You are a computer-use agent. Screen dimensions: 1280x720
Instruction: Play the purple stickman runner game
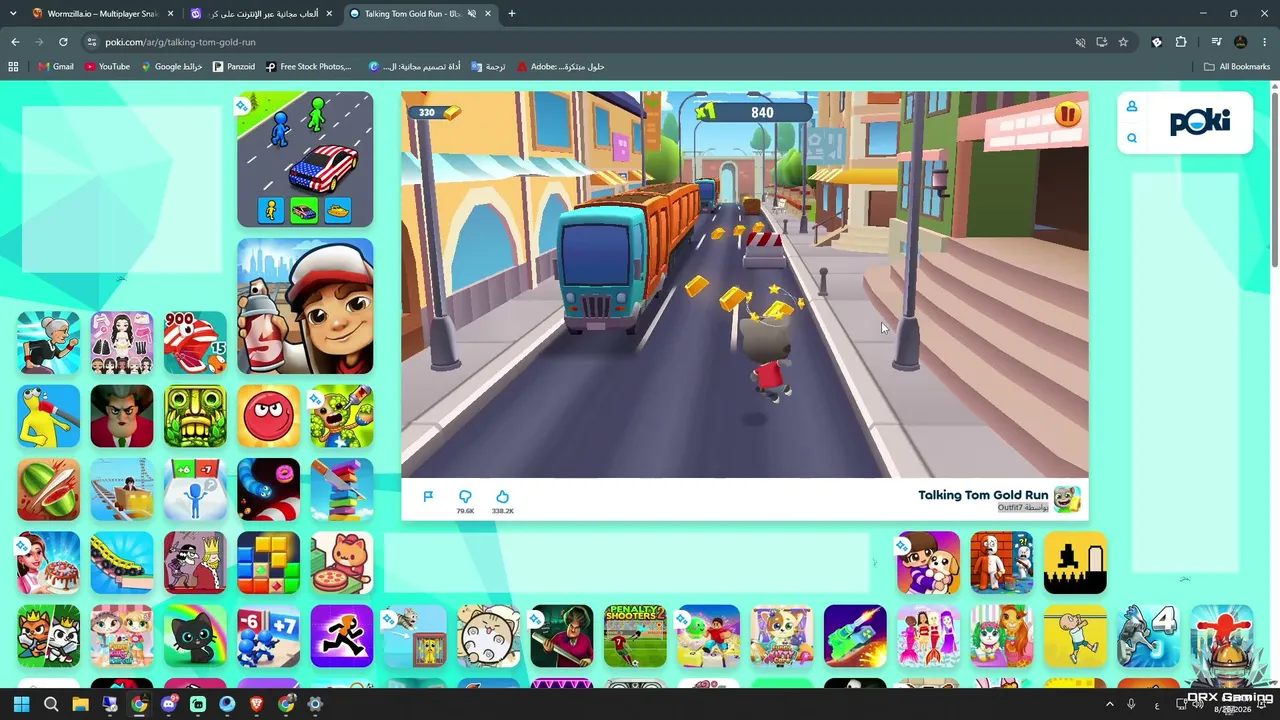point(342,636)
